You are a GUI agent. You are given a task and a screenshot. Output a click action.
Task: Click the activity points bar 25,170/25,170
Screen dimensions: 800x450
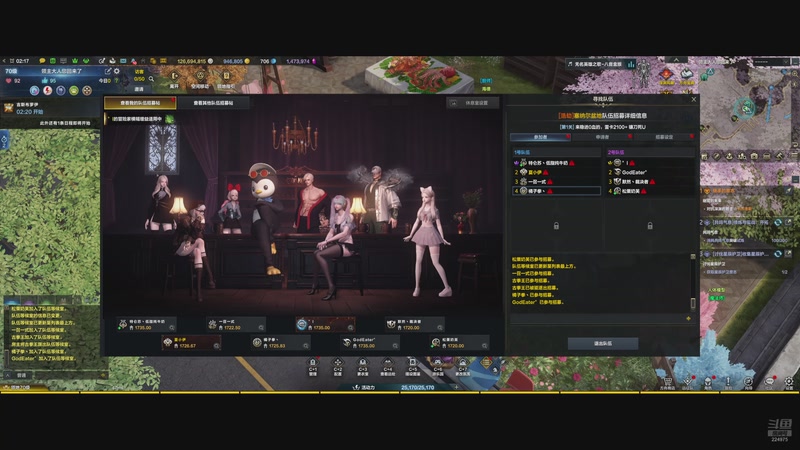coord(417,387)
